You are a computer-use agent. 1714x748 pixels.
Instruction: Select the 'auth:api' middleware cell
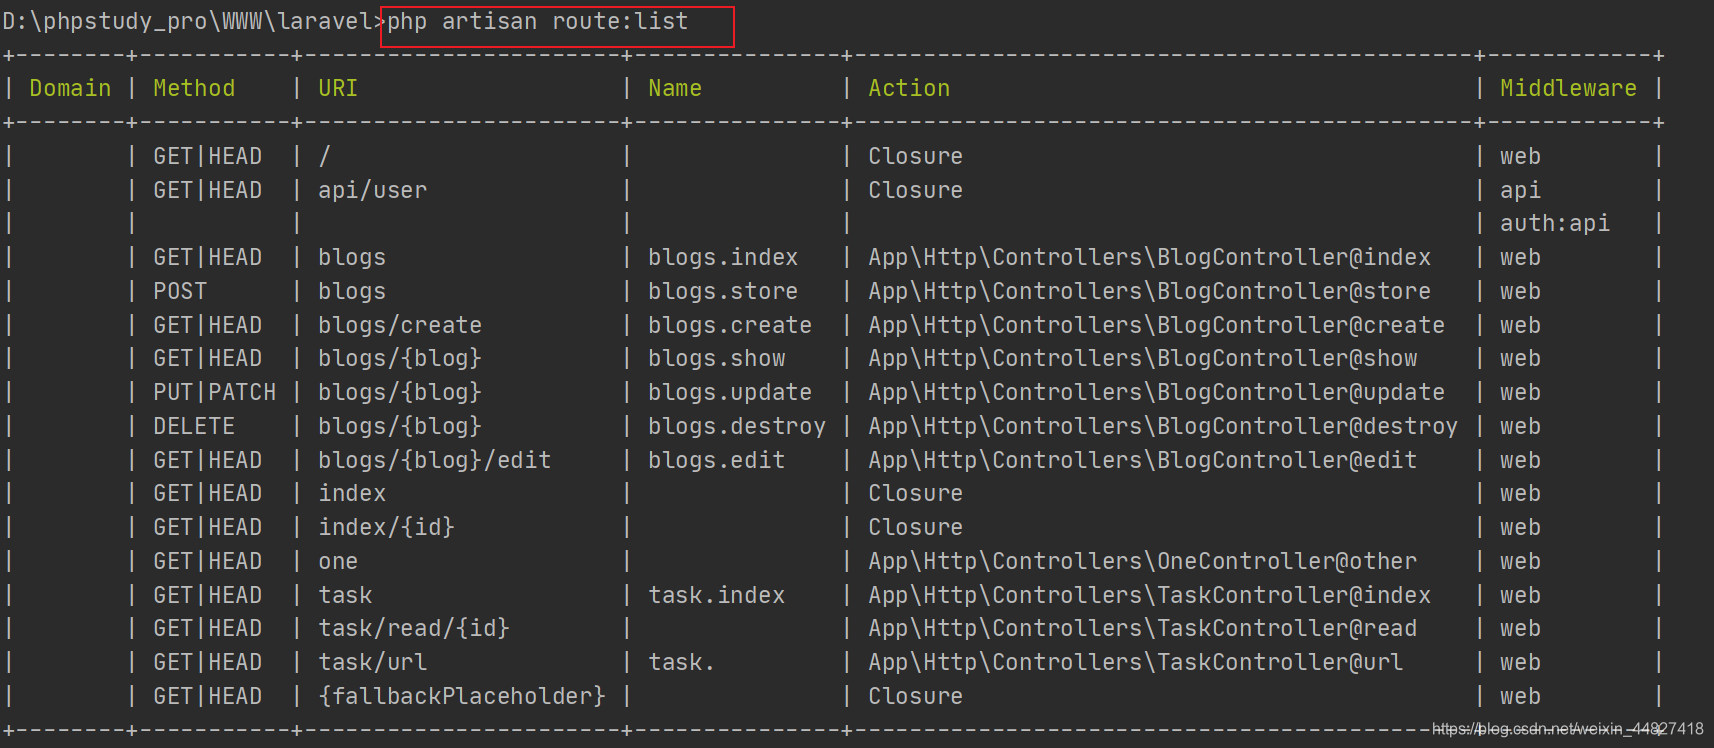pyautogui.click(x=1555, y=223)
